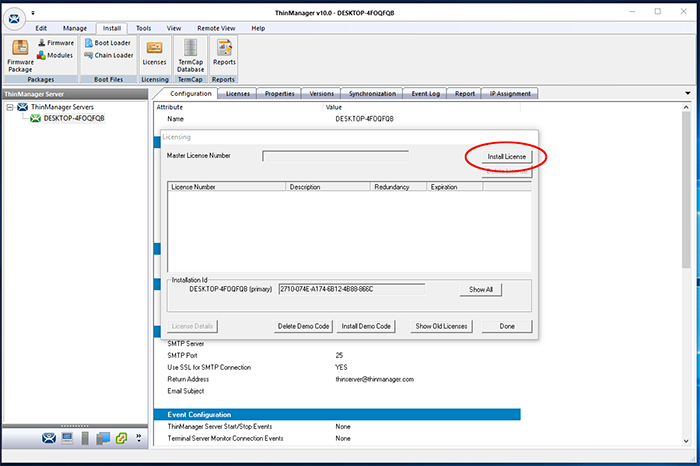This screenshot has height=466, width=700.
Task: Click the Return Address row
Action: coord(338,379)
